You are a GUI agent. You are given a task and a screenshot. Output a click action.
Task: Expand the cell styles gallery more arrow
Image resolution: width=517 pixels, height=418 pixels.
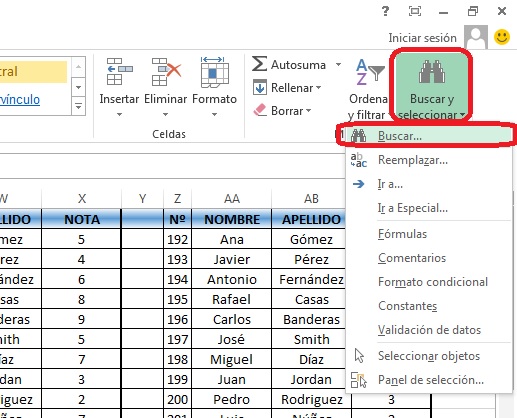pos(78,107)
